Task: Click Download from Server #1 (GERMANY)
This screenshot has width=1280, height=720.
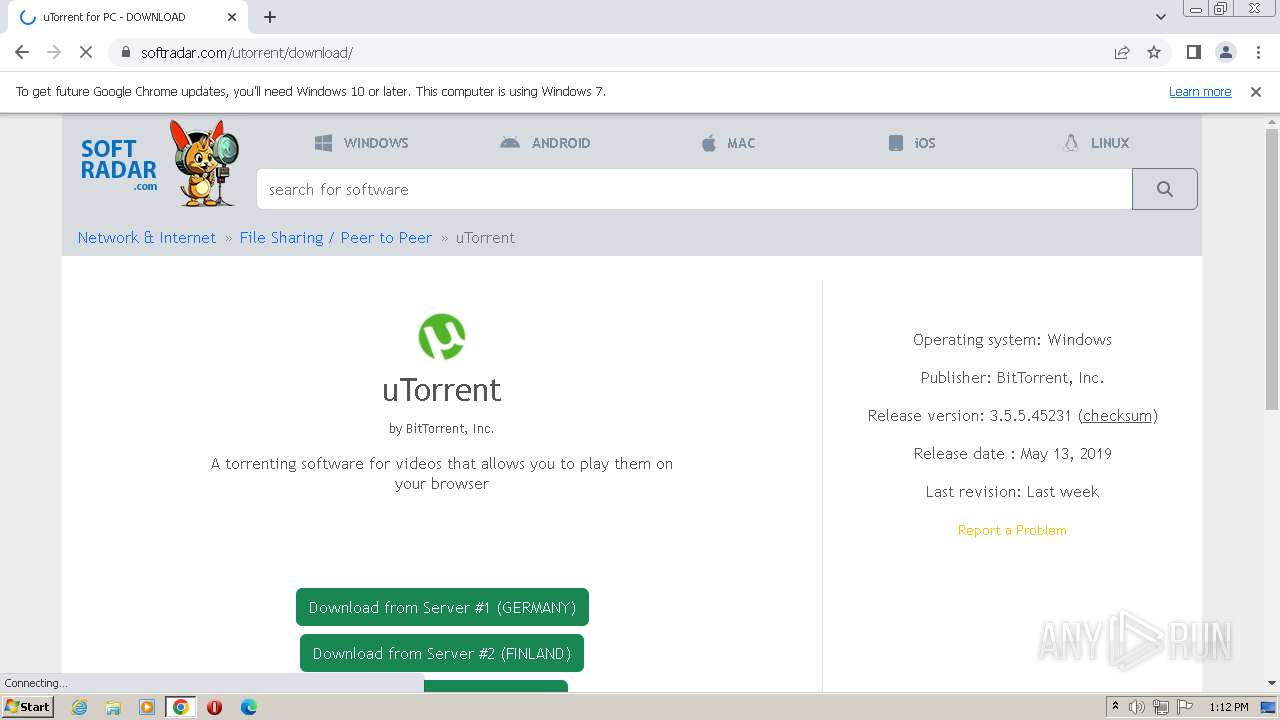Action: point(442,607)
